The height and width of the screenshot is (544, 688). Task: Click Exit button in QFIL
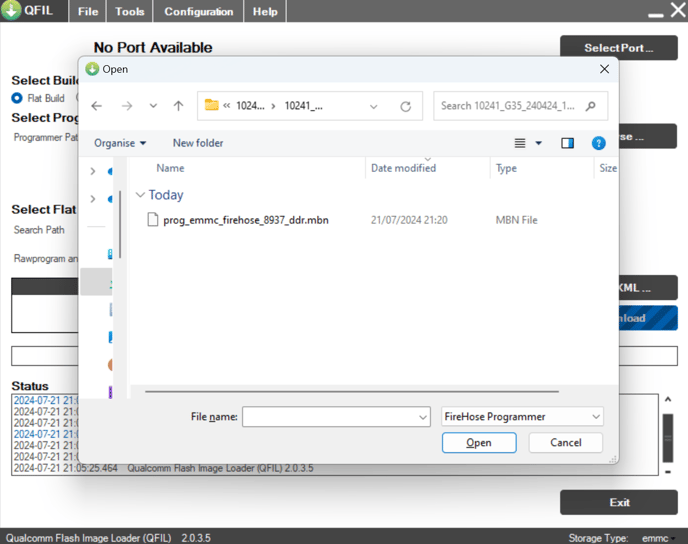(619, 502)
